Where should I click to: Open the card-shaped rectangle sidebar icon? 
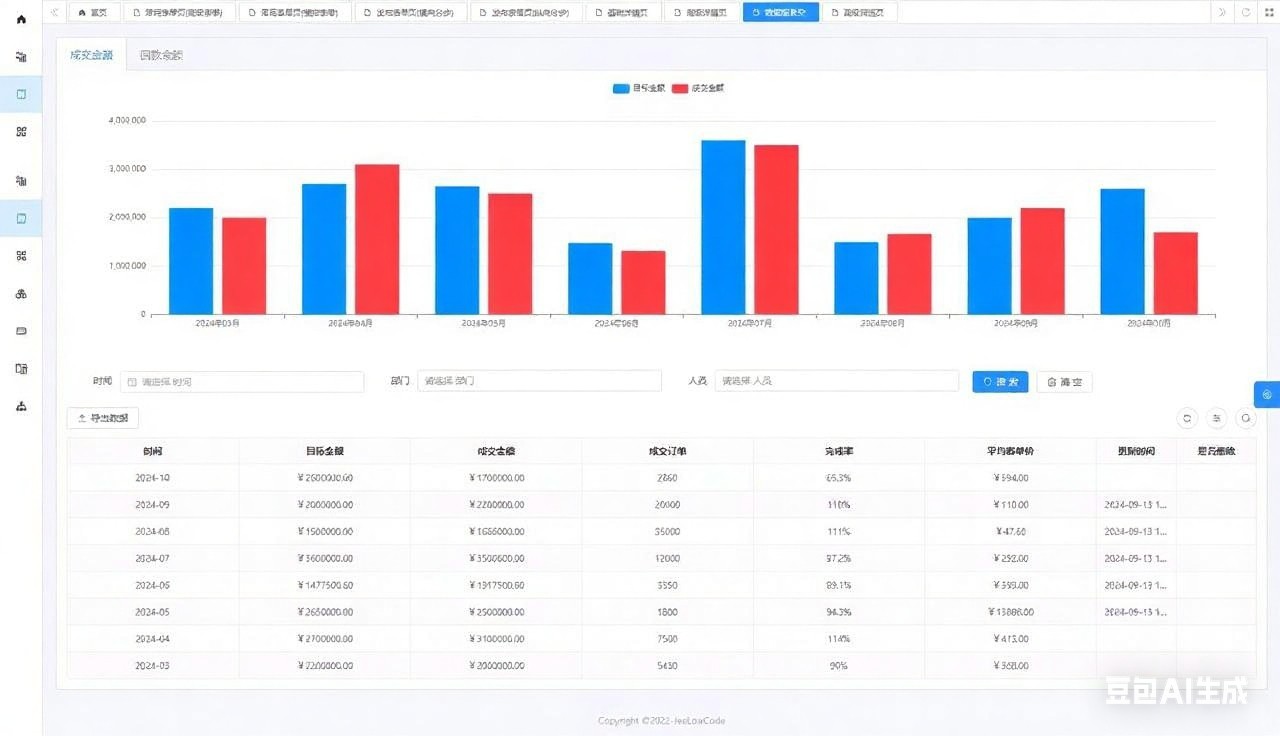pyautogui.click(x=21, y=331)
